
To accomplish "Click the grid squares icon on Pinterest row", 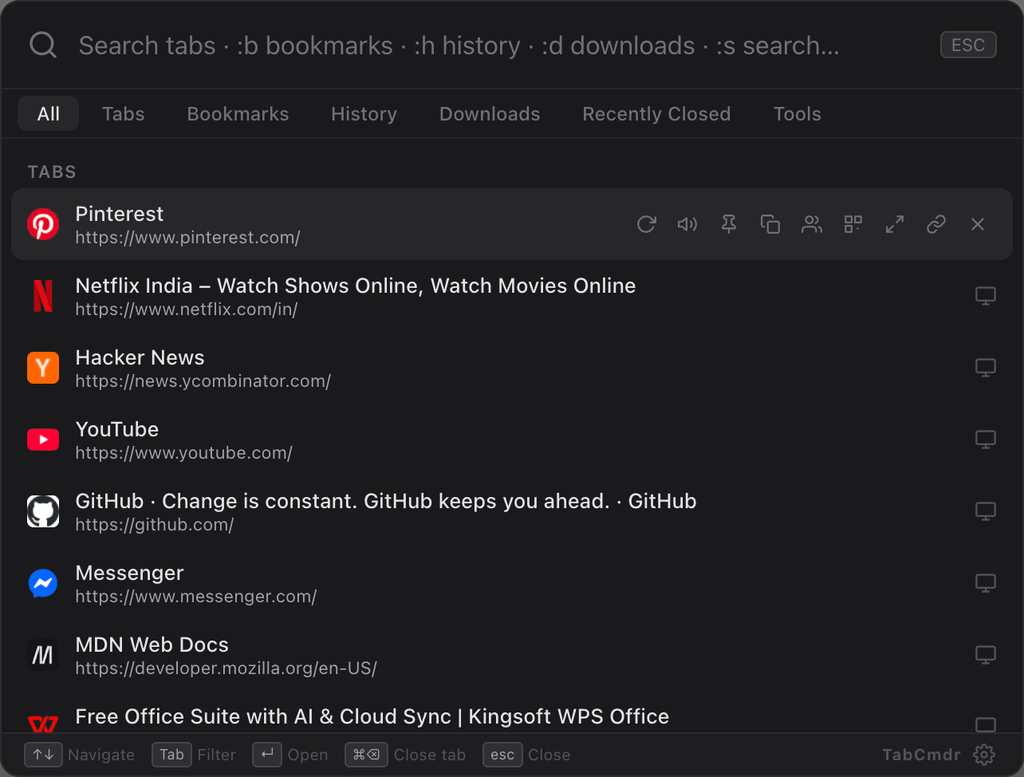I will [x=853, y=225].
